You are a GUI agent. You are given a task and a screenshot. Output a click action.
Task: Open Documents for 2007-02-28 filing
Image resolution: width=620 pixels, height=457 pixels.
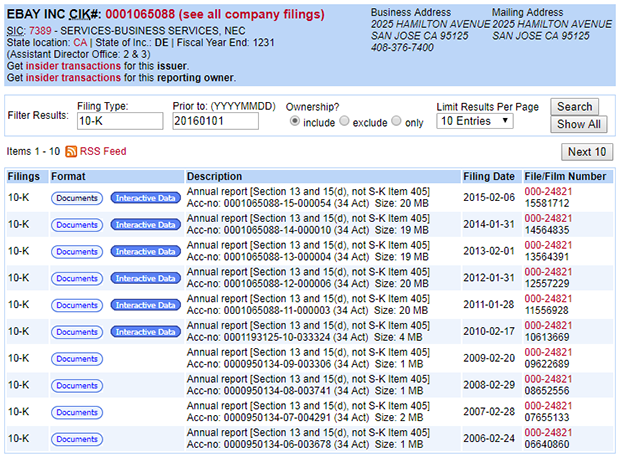[77, 413]
